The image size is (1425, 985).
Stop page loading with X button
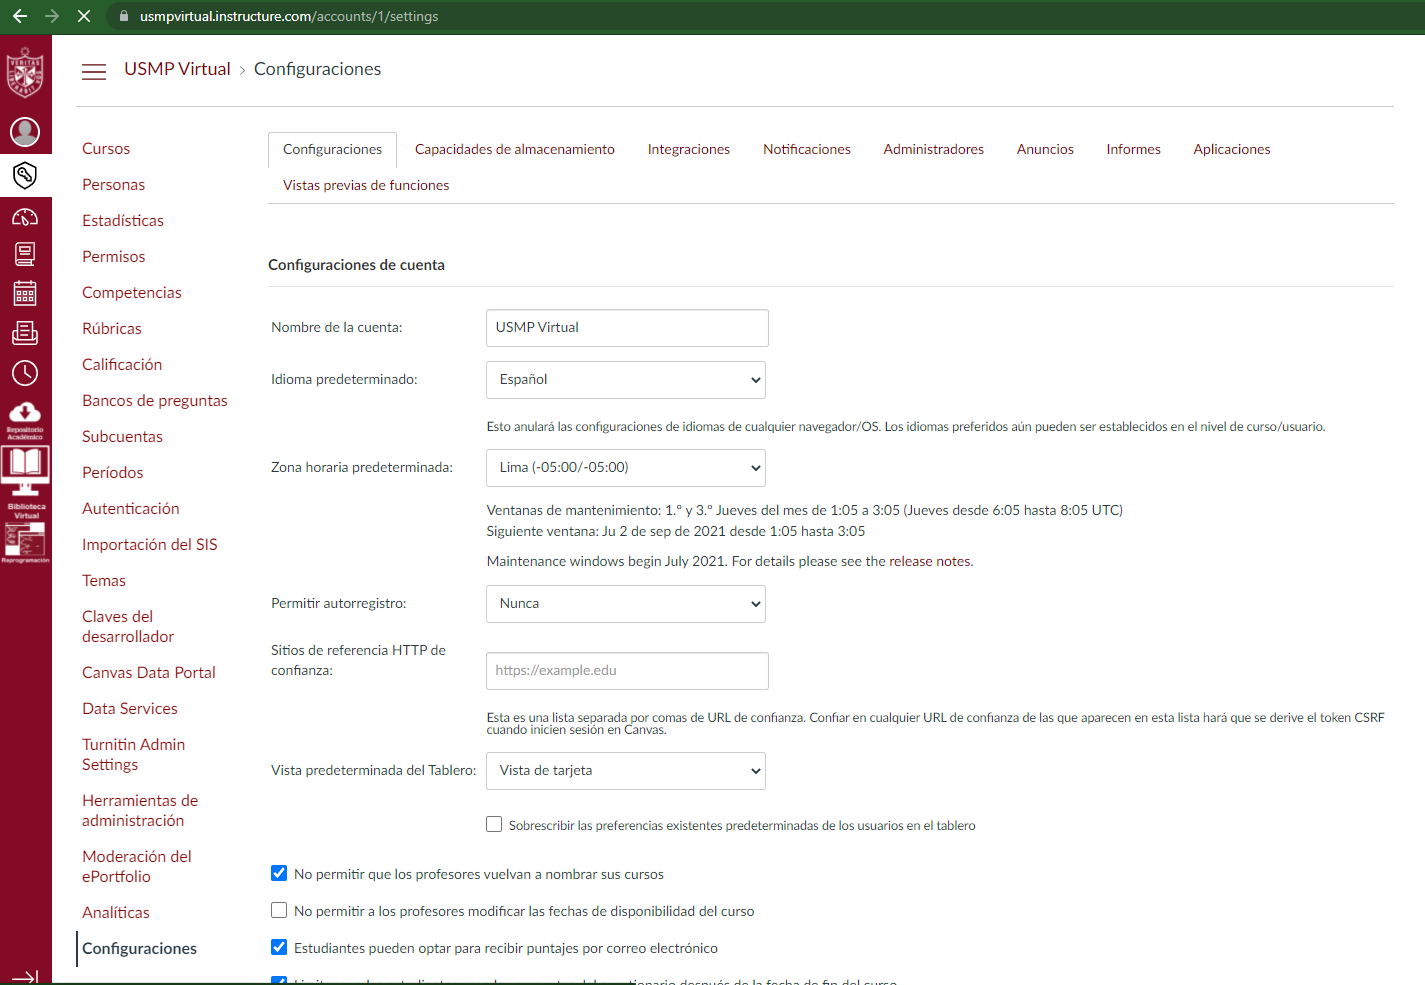(x=84, y=16)
